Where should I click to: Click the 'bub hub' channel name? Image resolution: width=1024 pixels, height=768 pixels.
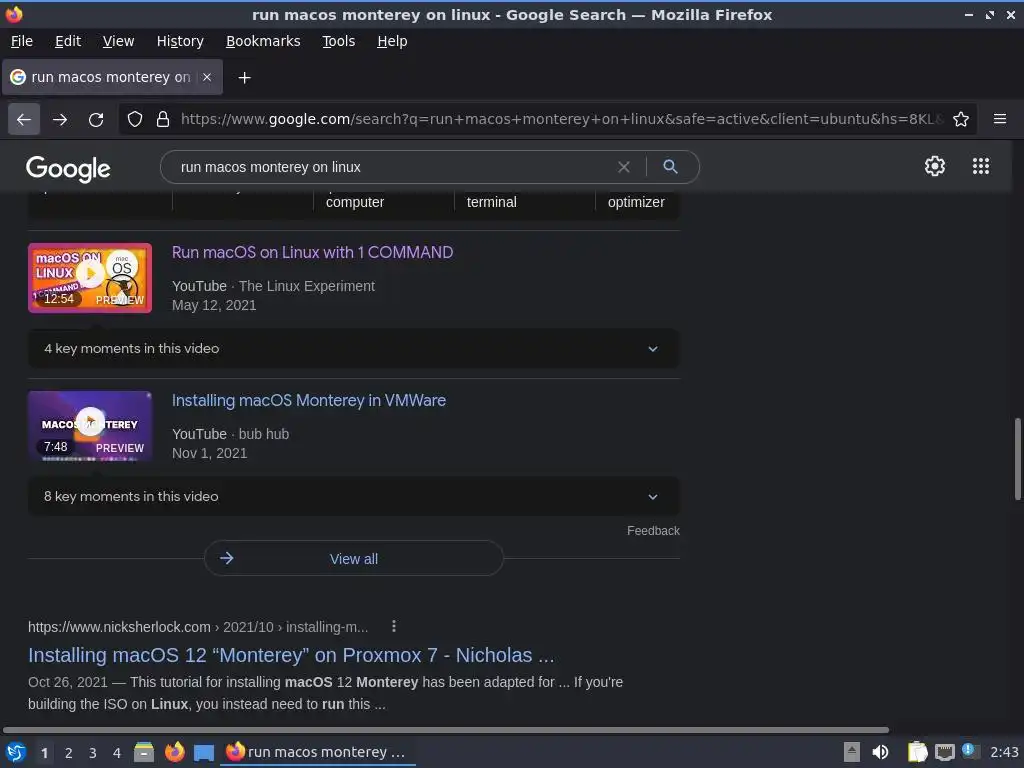[264, 434]
